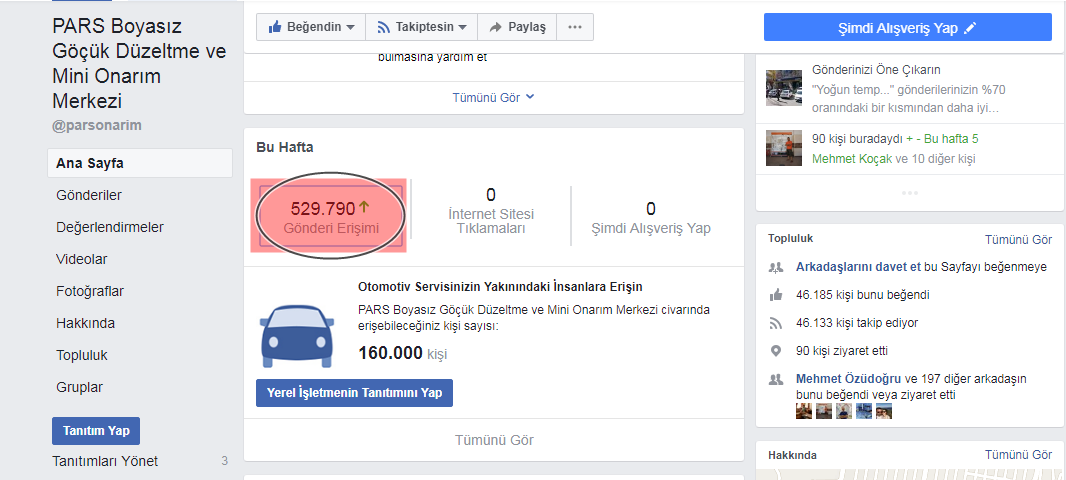Select Fotoğraflar in the sidebar
Image resolution: width=1066 pixels, height=480 pixels.
point(90,291)
